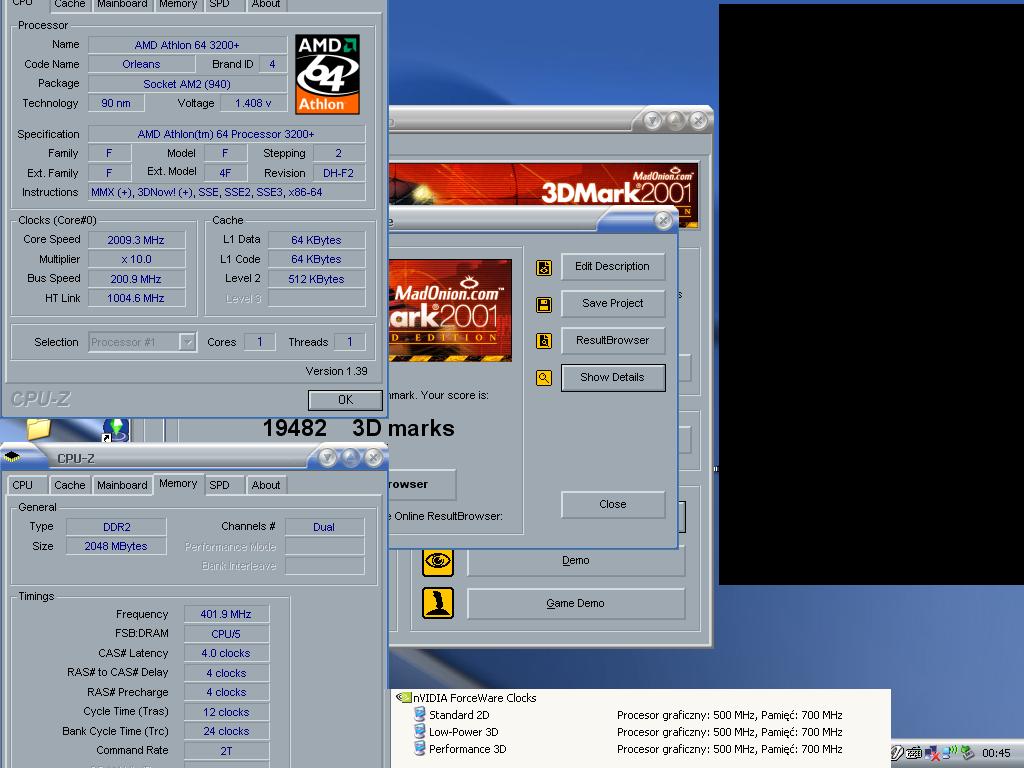This screenshot has width=1024, height=768.
Task: Click OK button in CPU-Z window
Action: tap(345, 400)
